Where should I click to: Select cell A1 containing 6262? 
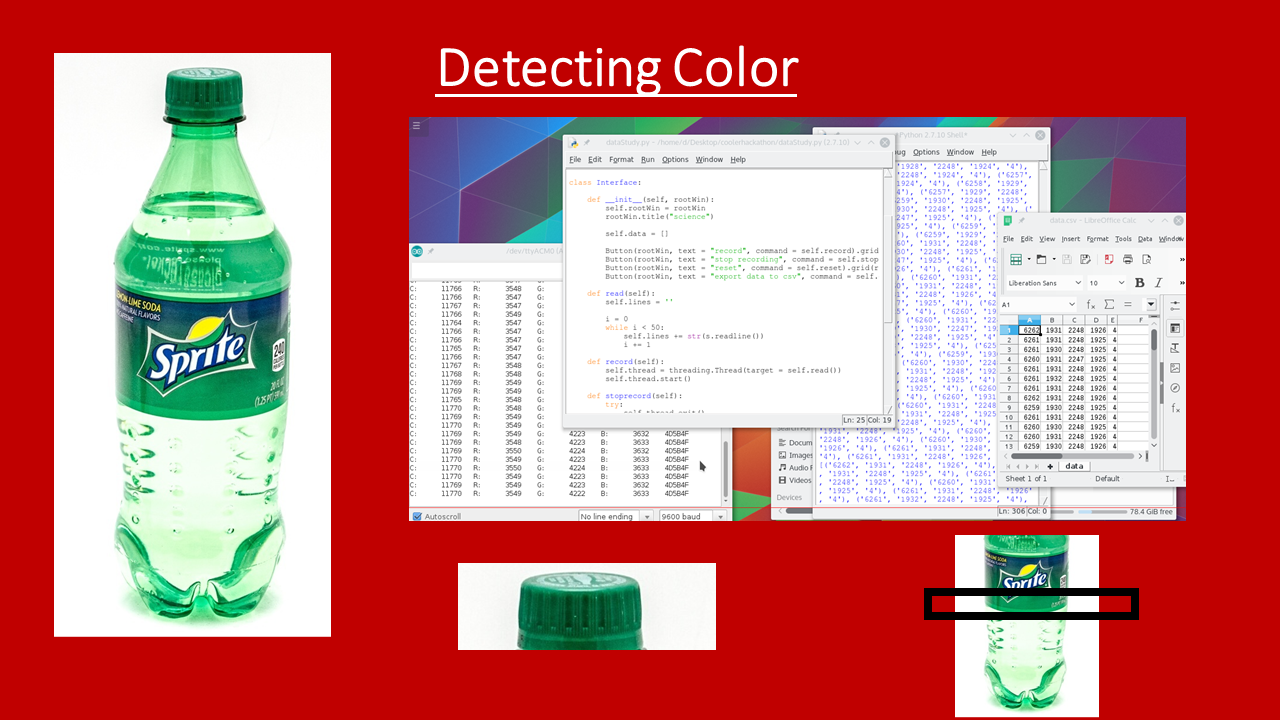tap(1030, 330)
